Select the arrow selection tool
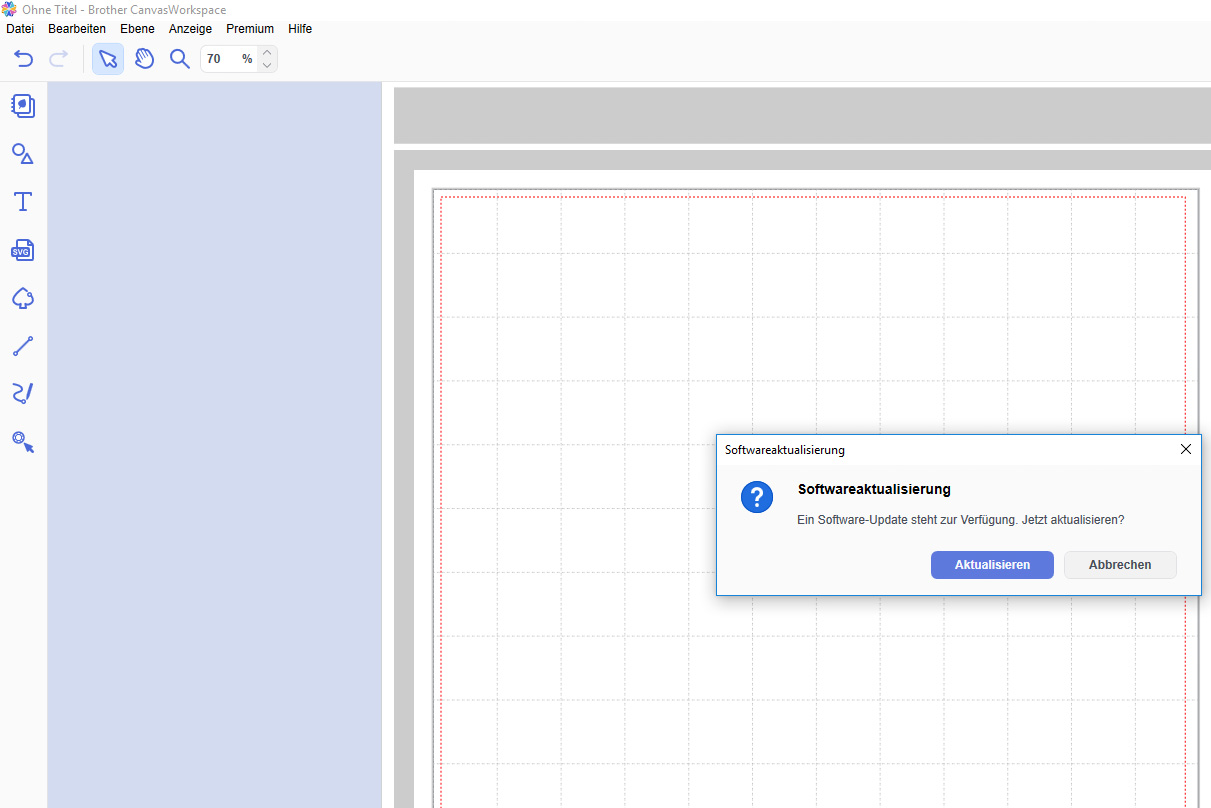 tap(108, 59)
